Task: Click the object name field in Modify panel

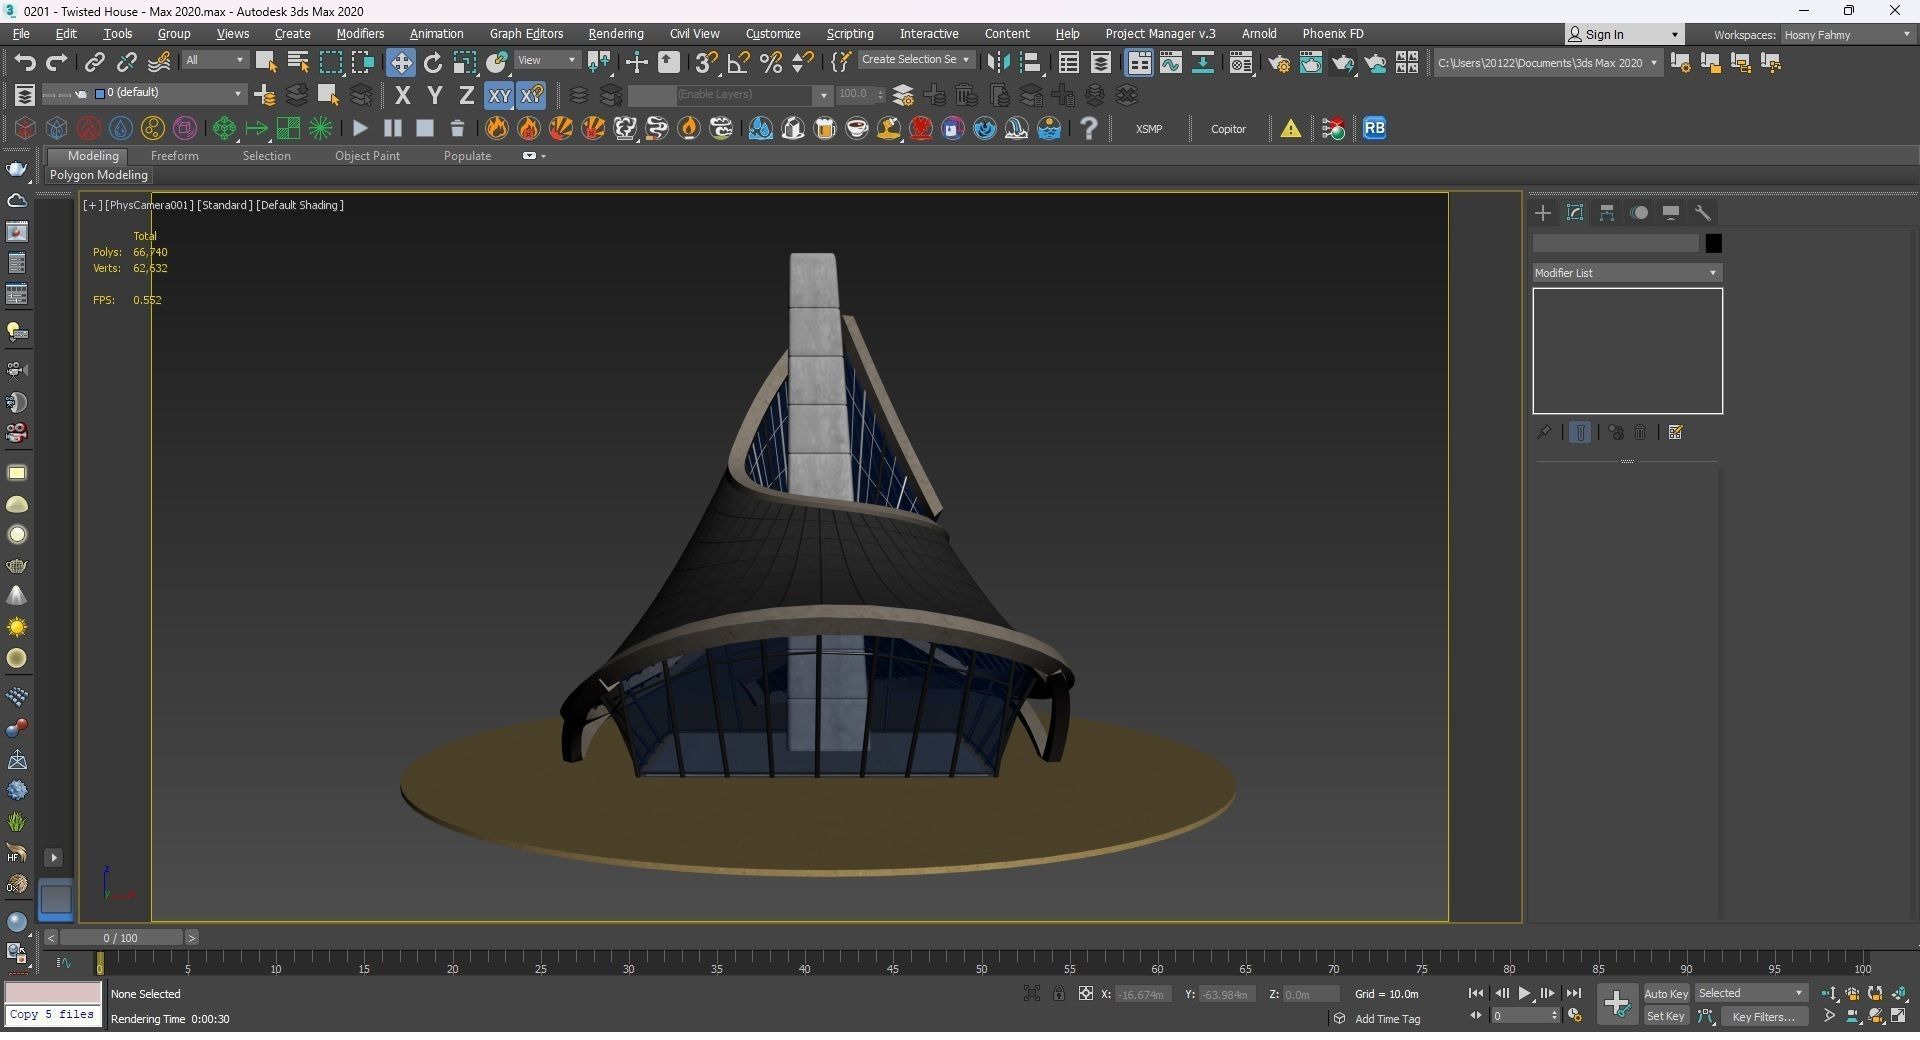Action: tap(1615, 243)
